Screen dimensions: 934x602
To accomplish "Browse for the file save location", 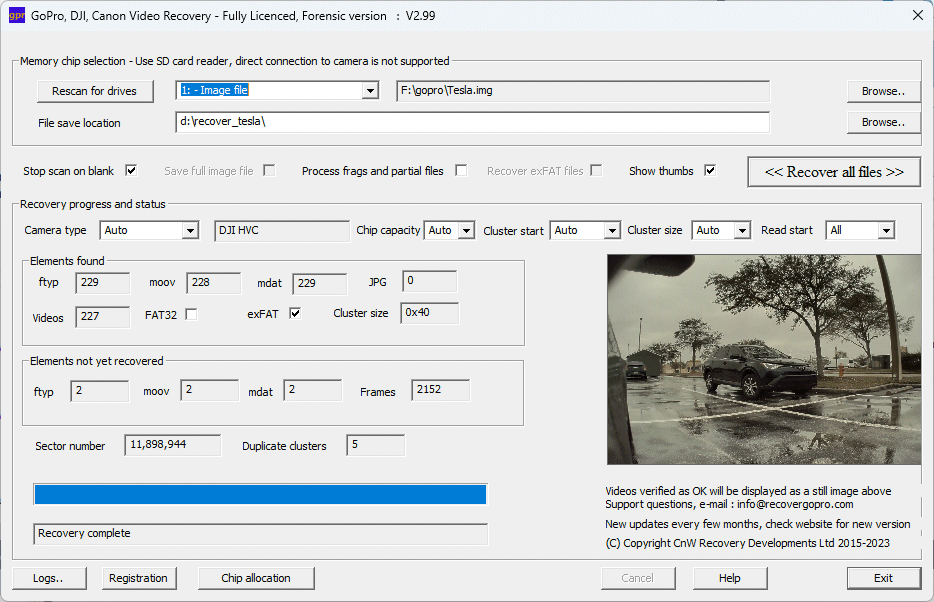I will click(883, 122).
